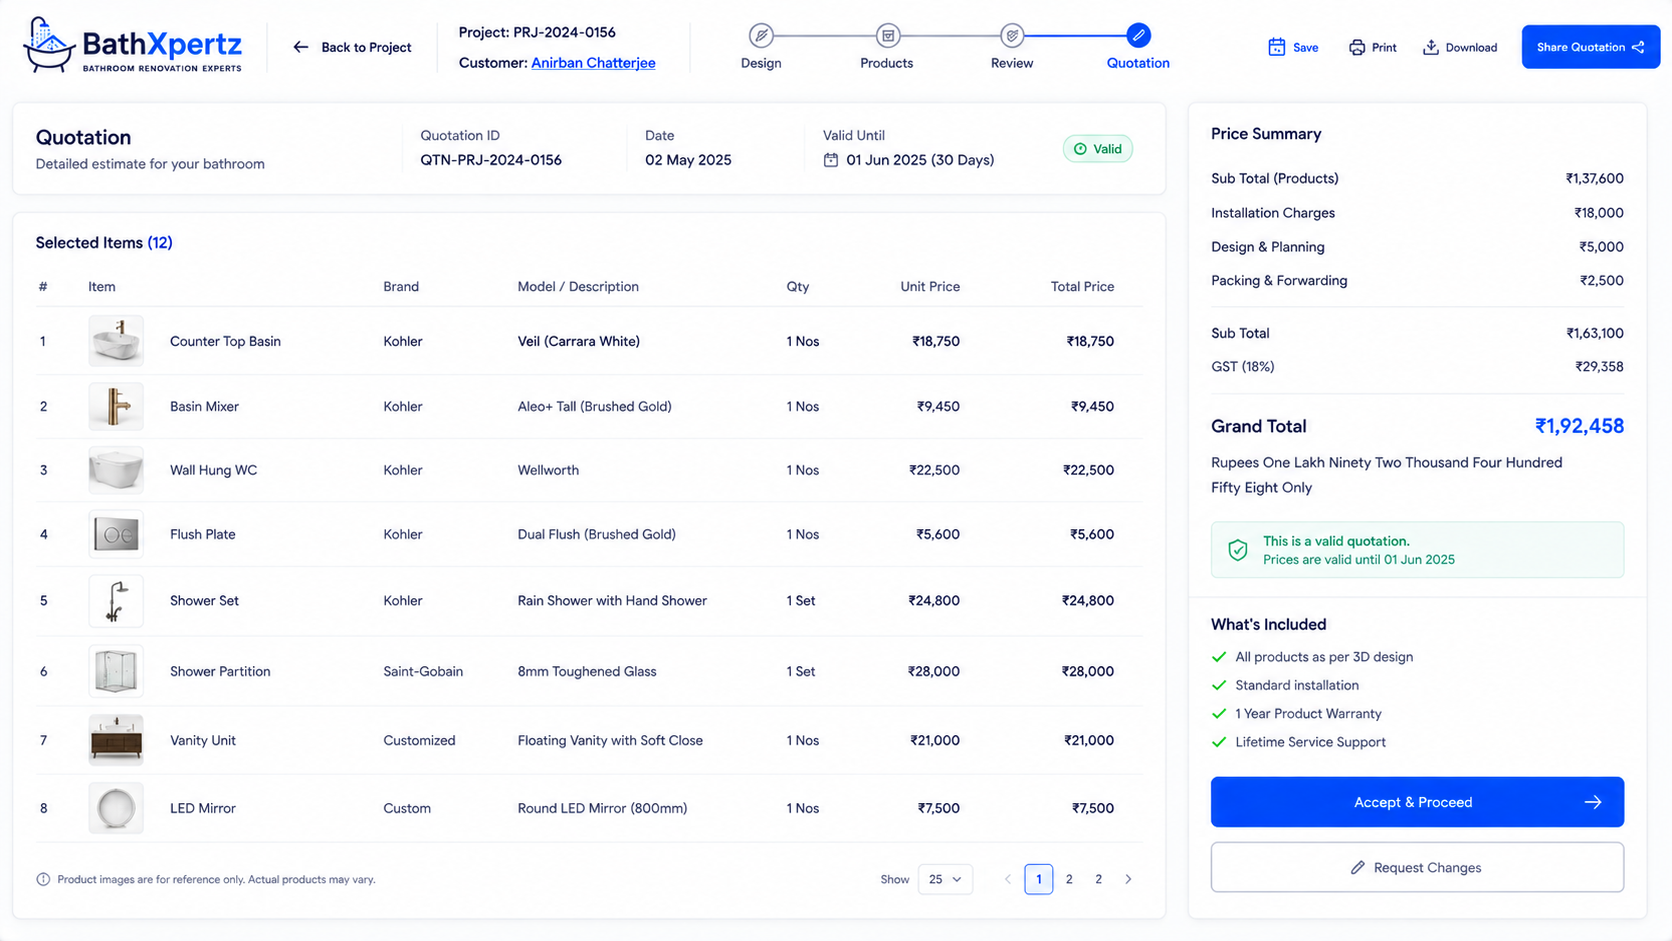Viewport: 1672px width, 941px height.
Task: Click the quotation ID QTN-PRJ-2024-0156
Action: [491, 160]
